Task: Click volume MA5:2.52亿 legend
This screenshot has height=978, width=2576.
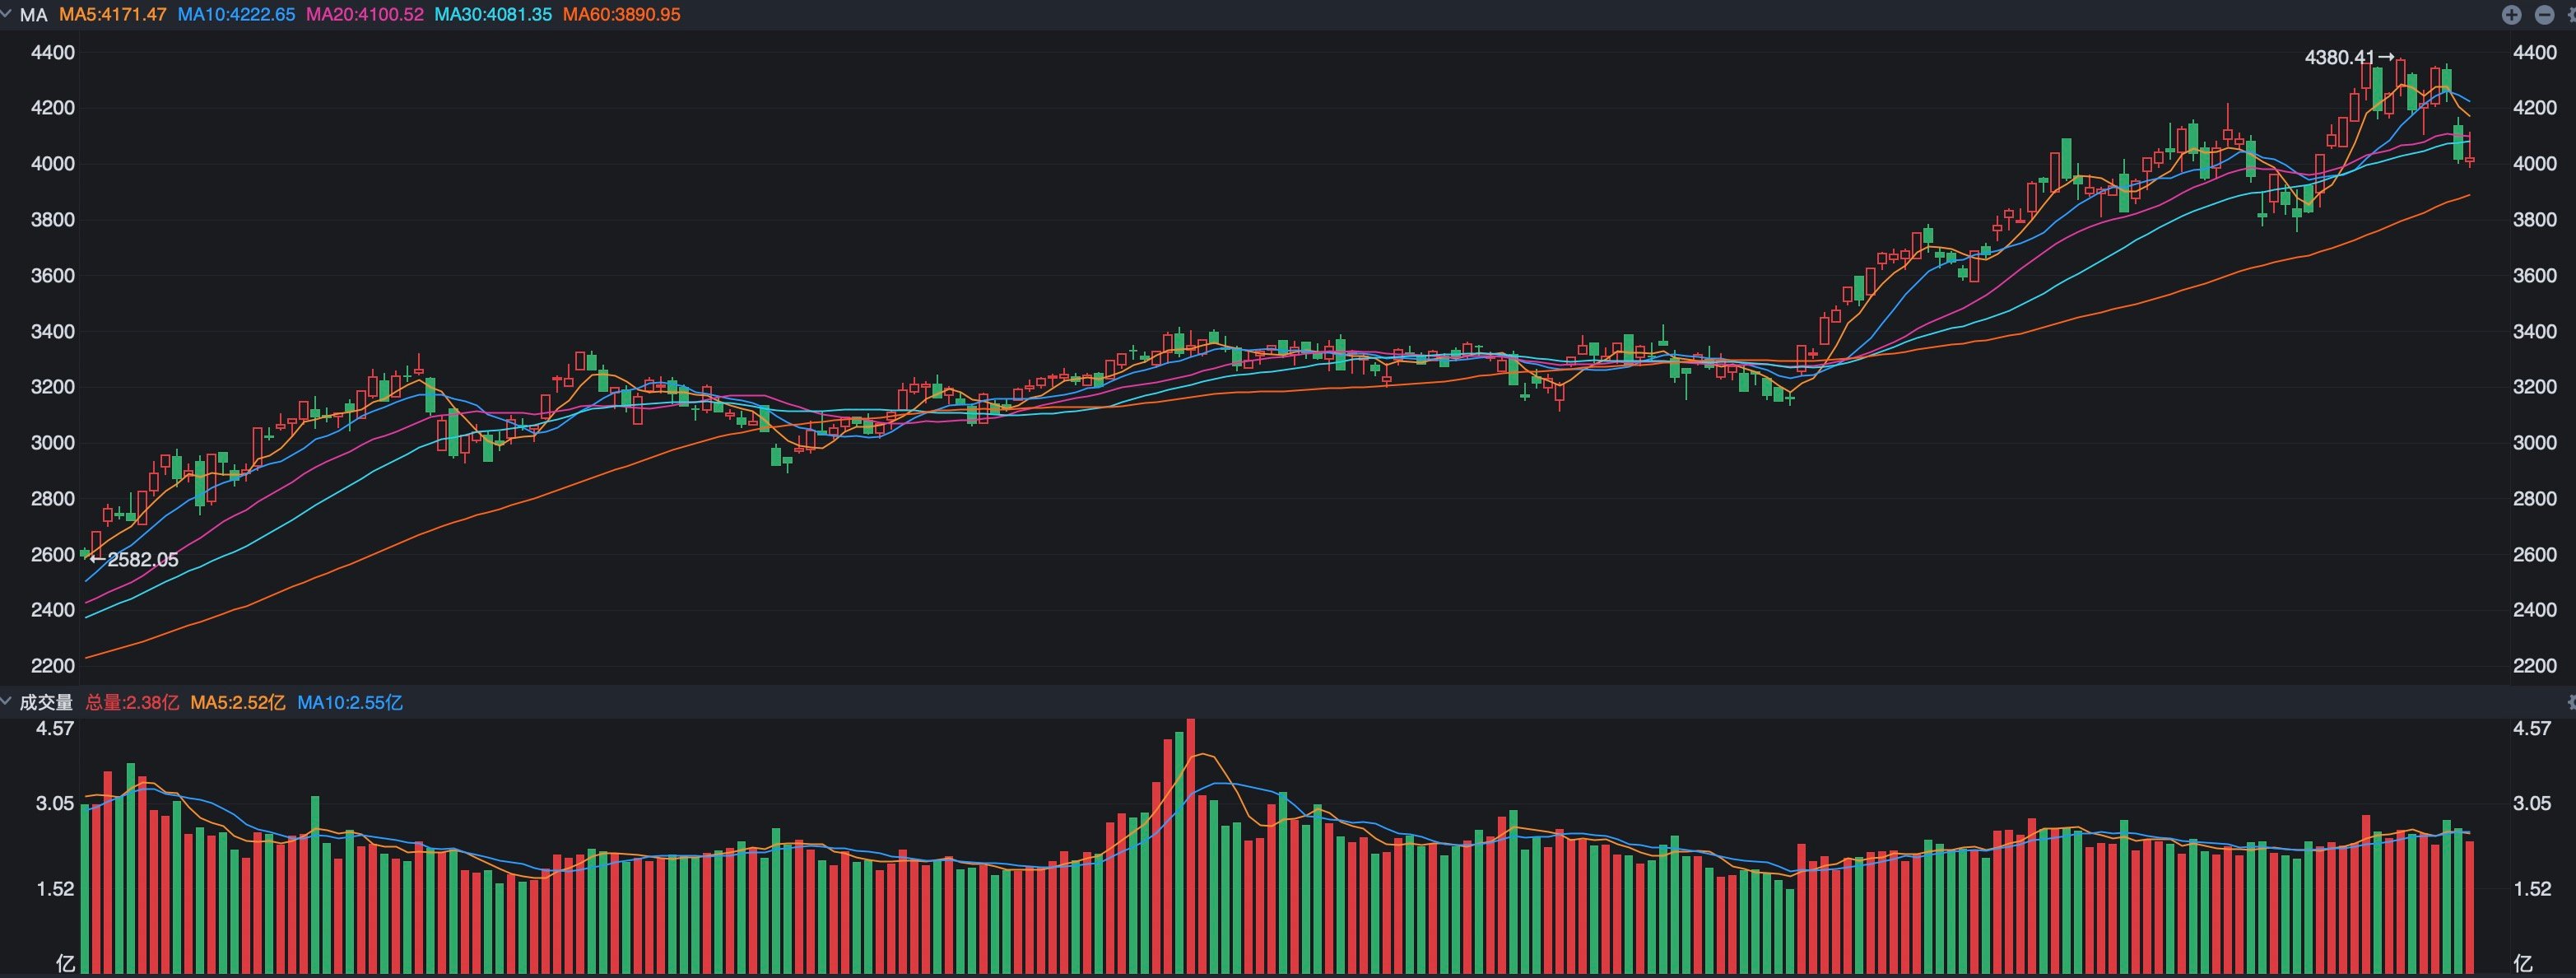Action: (238, 702)
